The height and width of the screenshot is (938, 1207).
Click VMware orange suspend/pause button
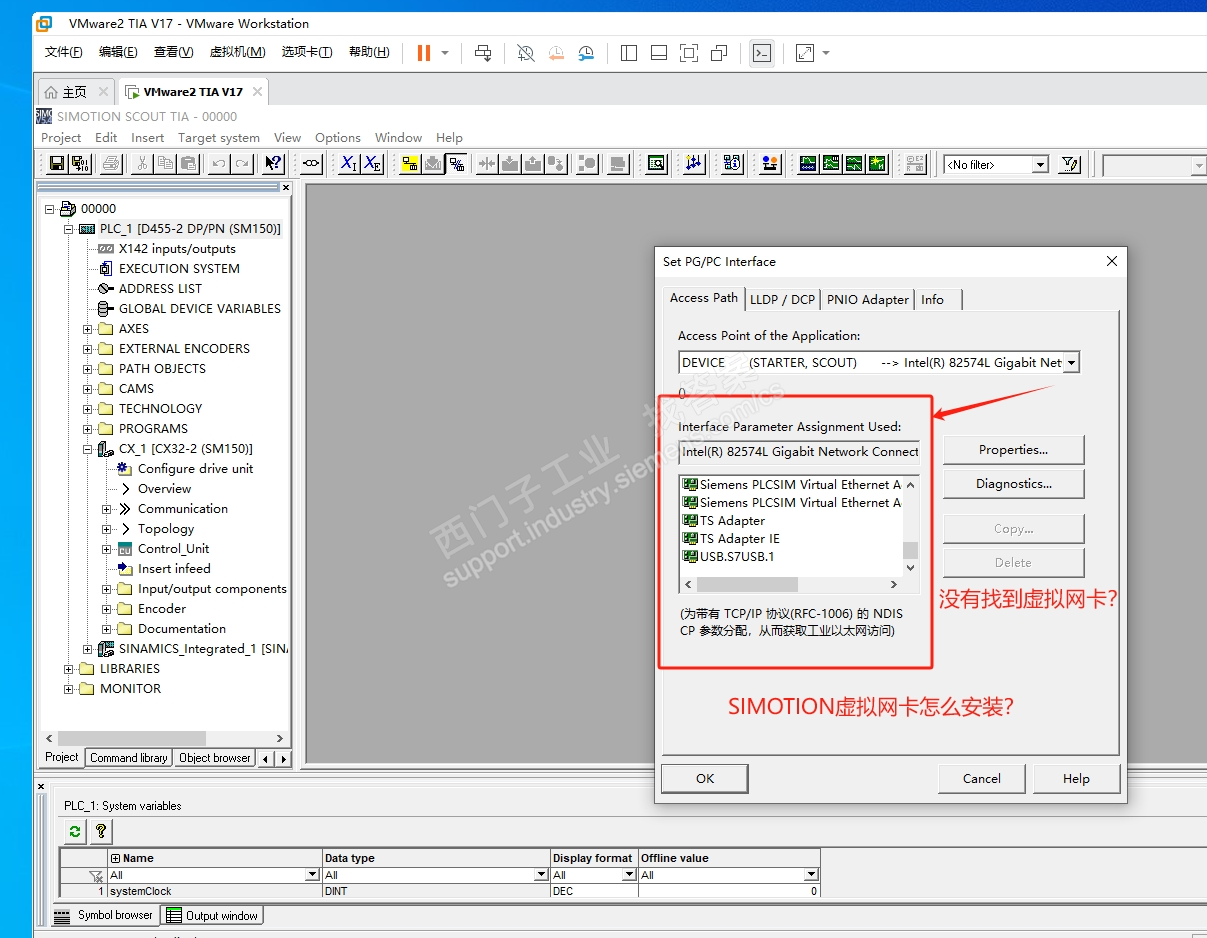pyautogui.click(x=424, y=53)
